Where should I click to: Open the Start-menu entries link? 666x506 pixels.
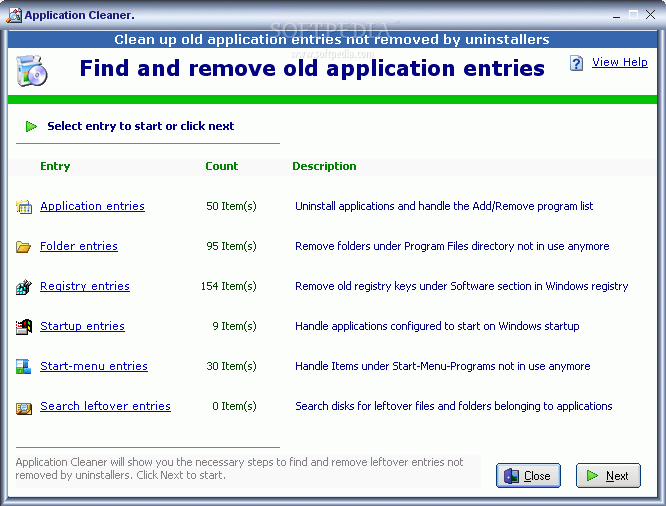(x=94, y=366)
